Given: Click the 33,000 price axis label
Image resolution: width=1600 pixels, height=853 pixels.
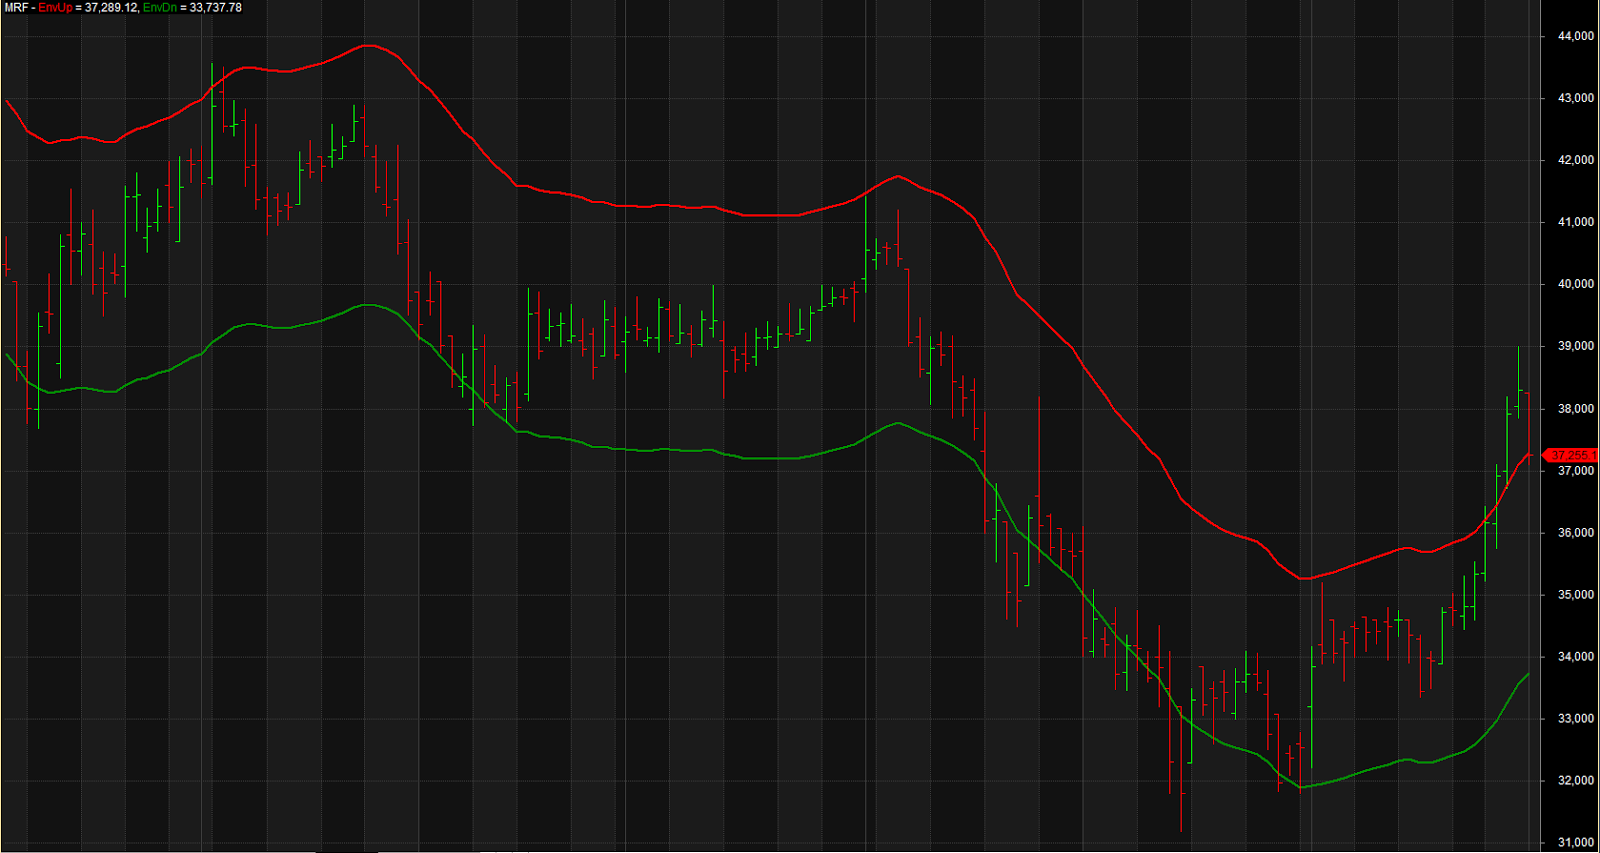Looking at the screenshot, I should (x=1576, y=719).
